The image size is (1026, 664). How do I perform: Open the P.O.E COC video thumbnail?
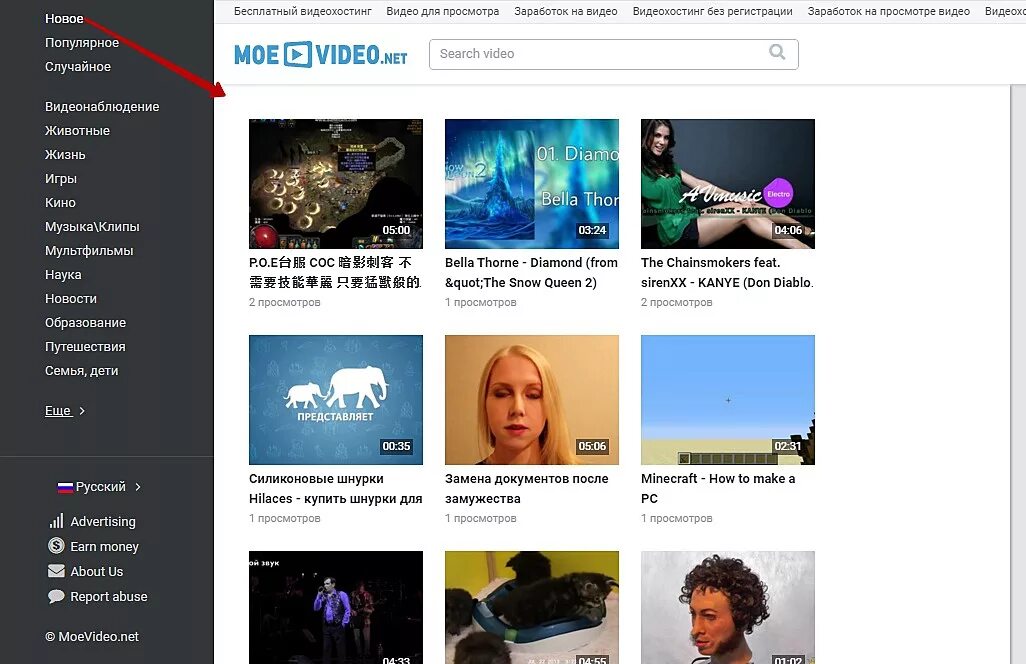336,184
